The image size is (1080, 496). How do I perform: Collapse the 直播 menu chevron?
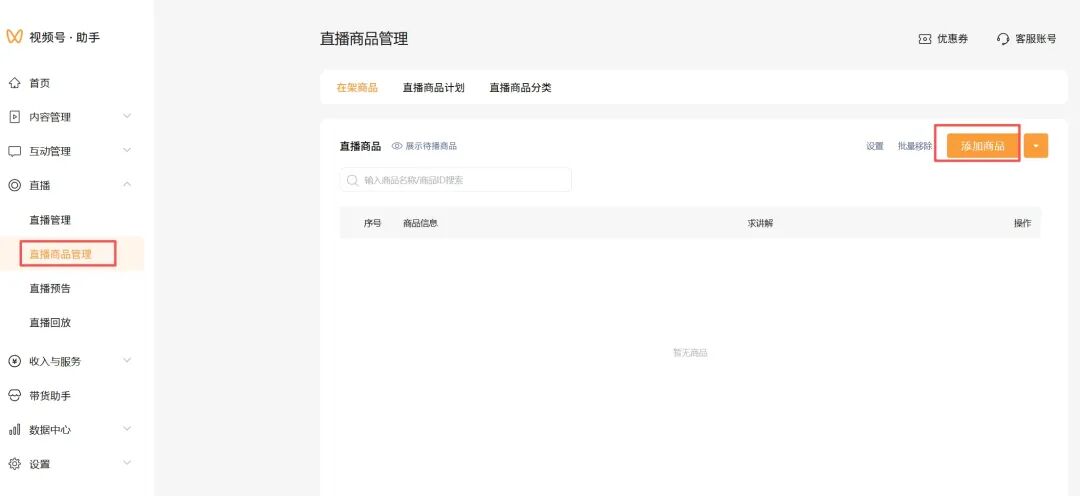point(127,184)
